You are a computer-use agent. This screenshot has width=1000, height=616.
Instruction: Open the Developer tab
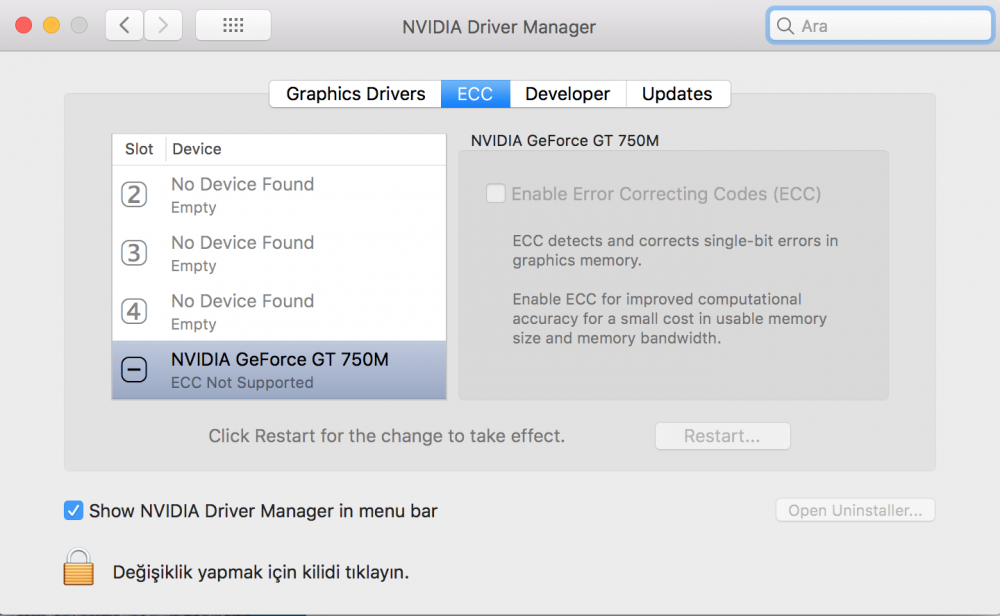tap(568, 94)
